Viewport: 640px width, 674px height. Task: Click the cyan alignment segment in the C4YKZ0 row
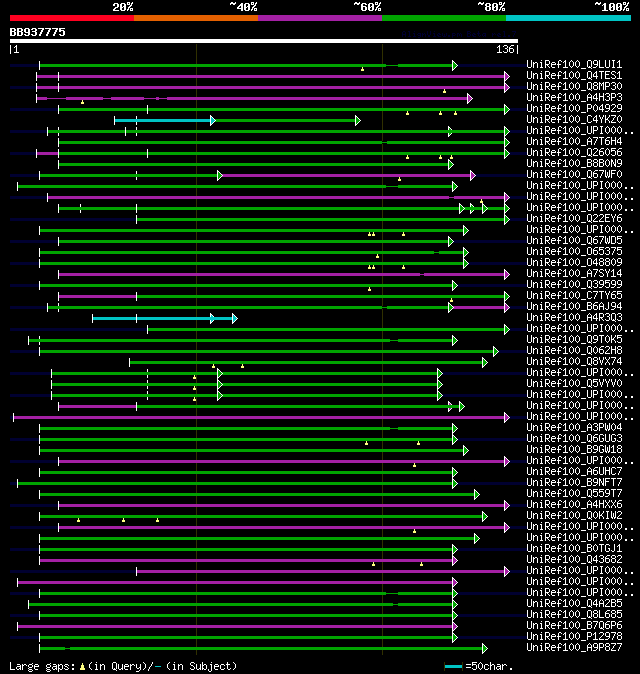pos(163,120)
